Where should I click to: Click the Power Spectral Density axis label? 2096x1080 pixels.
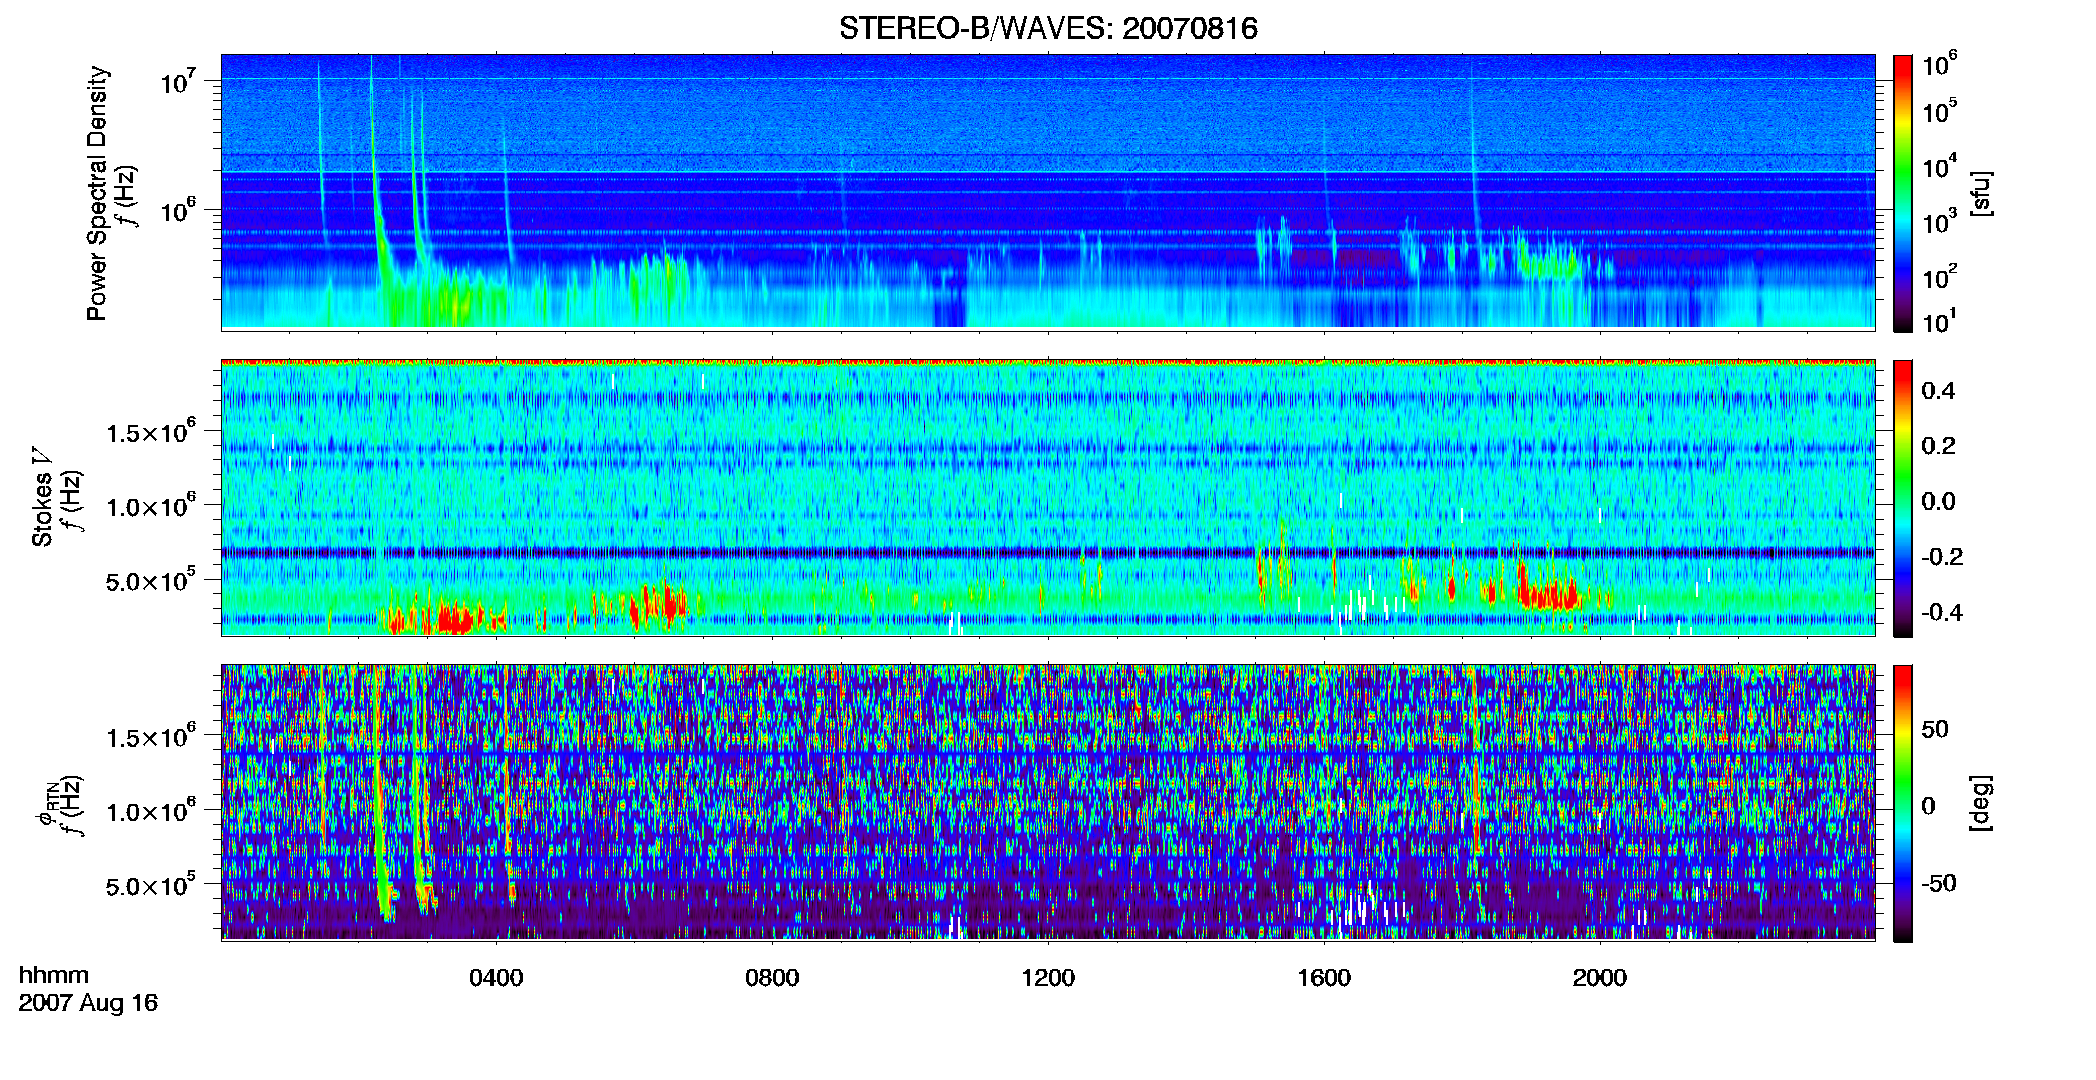[x=97, y=193]
